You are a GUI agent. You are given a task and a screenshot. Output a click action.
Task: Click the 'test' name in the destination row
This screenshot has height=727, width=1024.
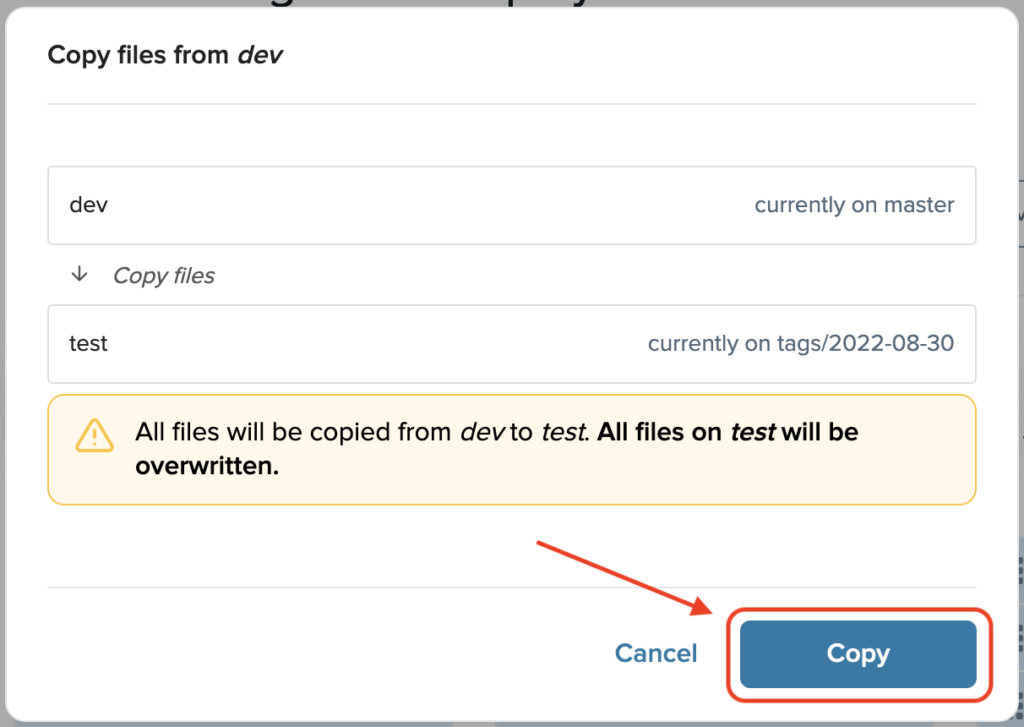(88, 344)
